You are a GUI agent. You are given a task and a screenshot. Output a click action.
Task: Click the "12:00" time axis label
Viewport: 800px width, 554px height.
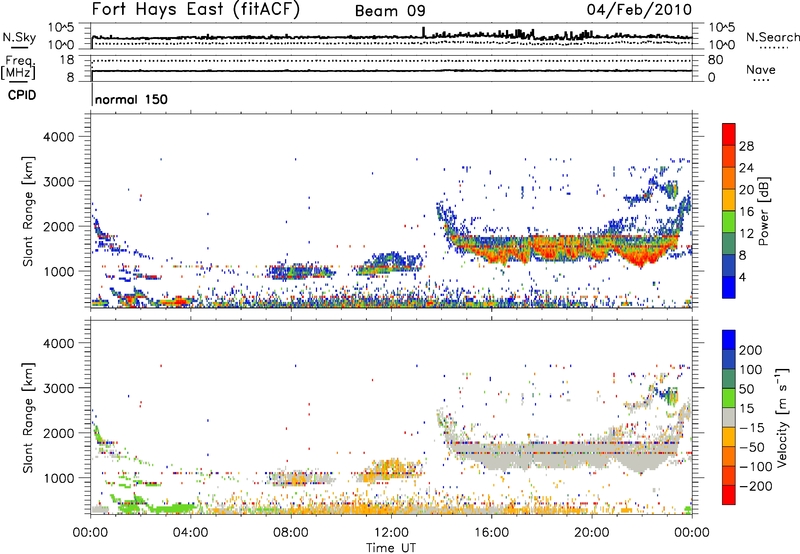pos(391,533)
